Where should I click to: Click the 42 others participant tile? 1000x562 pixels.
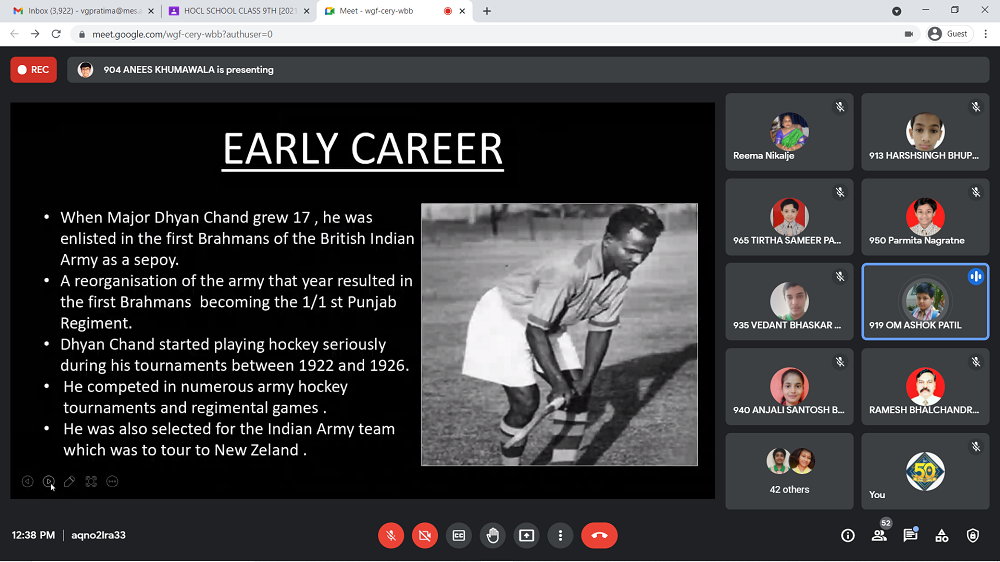(x=789, y=470)
